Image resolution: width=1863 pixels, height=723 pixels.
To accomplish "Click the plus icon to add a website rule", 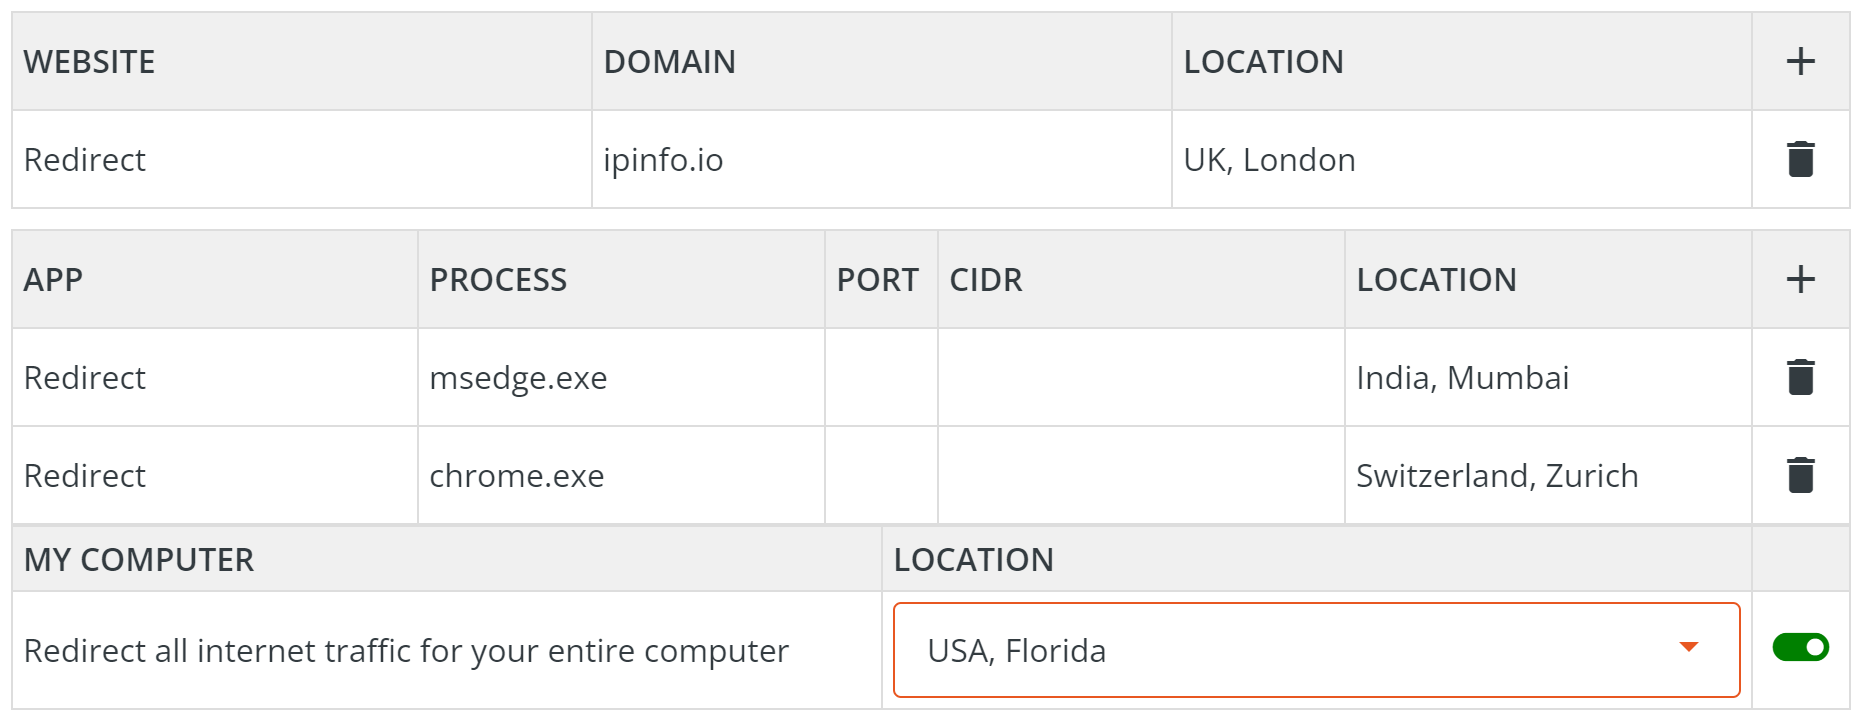I will click(1800, 61).
